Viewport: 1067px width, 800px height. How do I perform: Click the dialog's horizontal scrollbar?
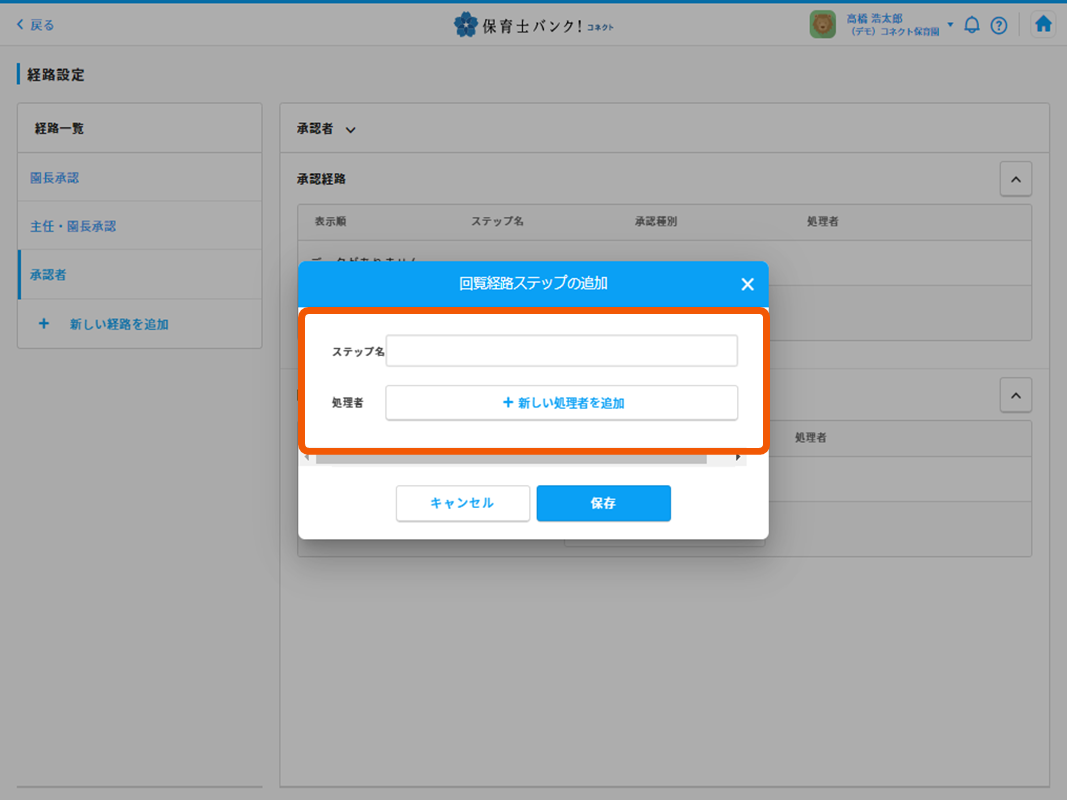pos(510,458)
